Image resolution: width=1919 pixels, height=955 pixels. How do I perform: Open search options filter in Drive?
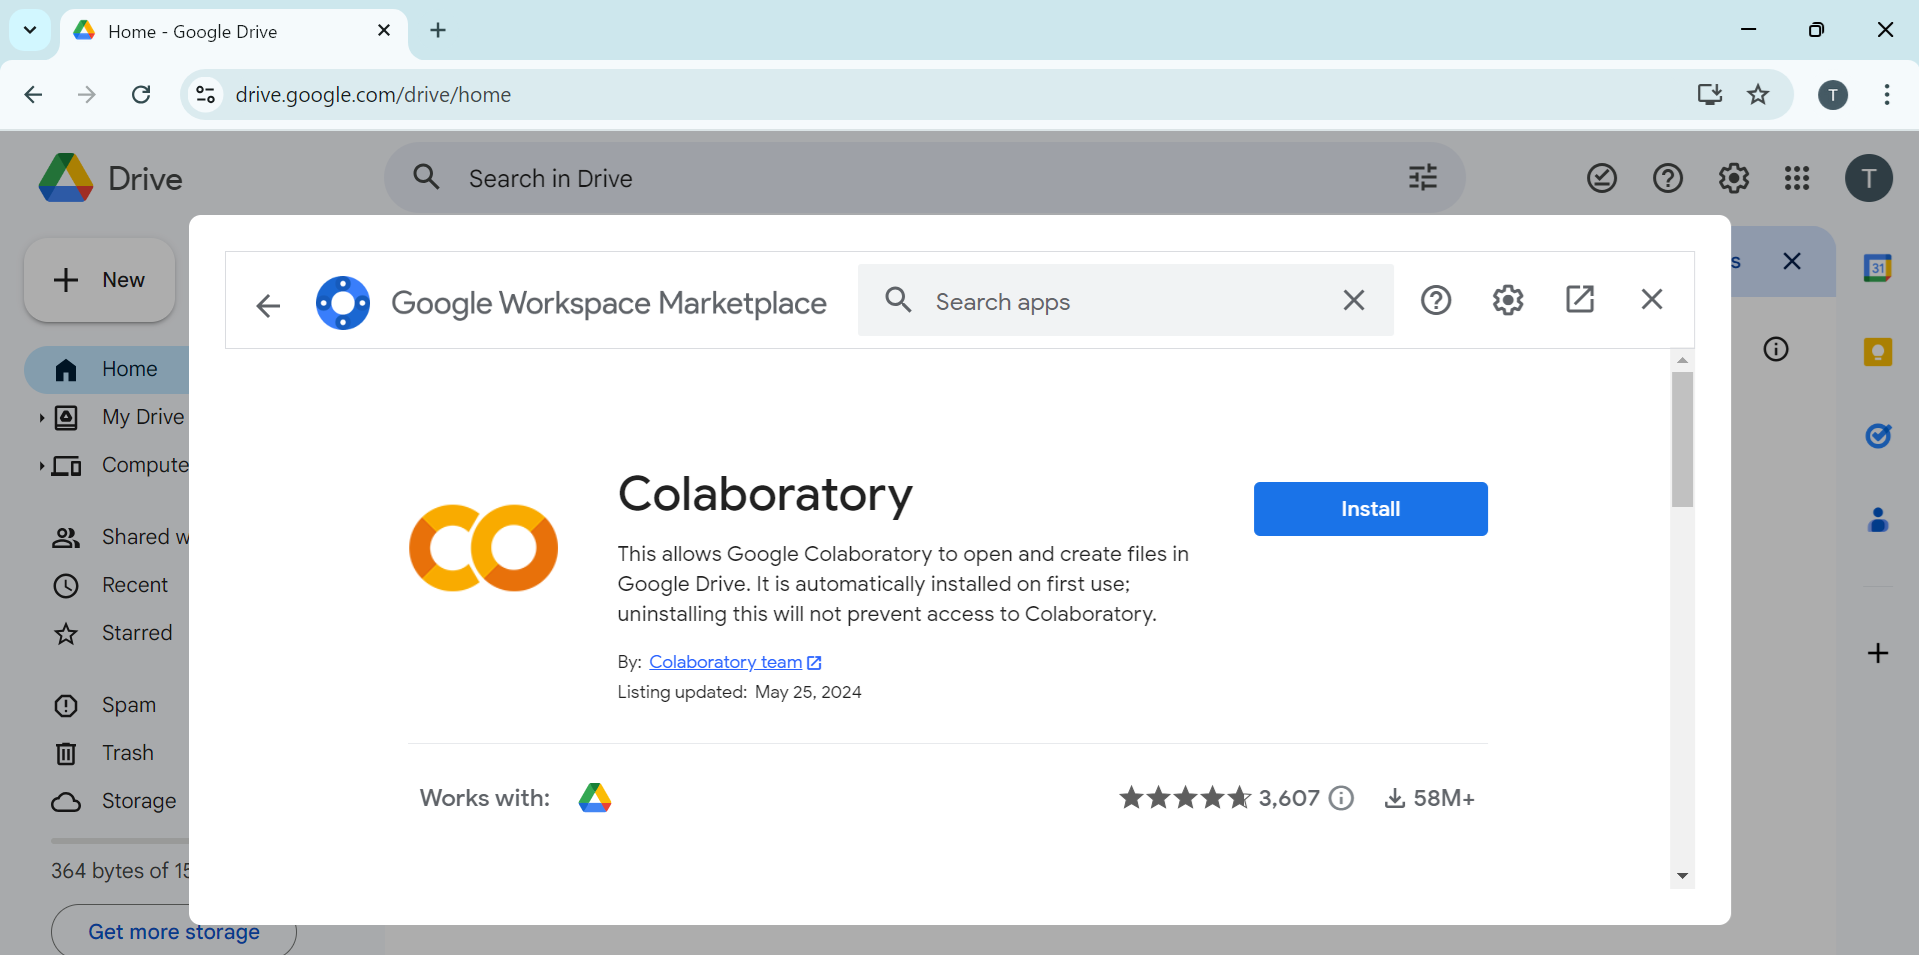pyautogui.click(x=1421, y=177)
